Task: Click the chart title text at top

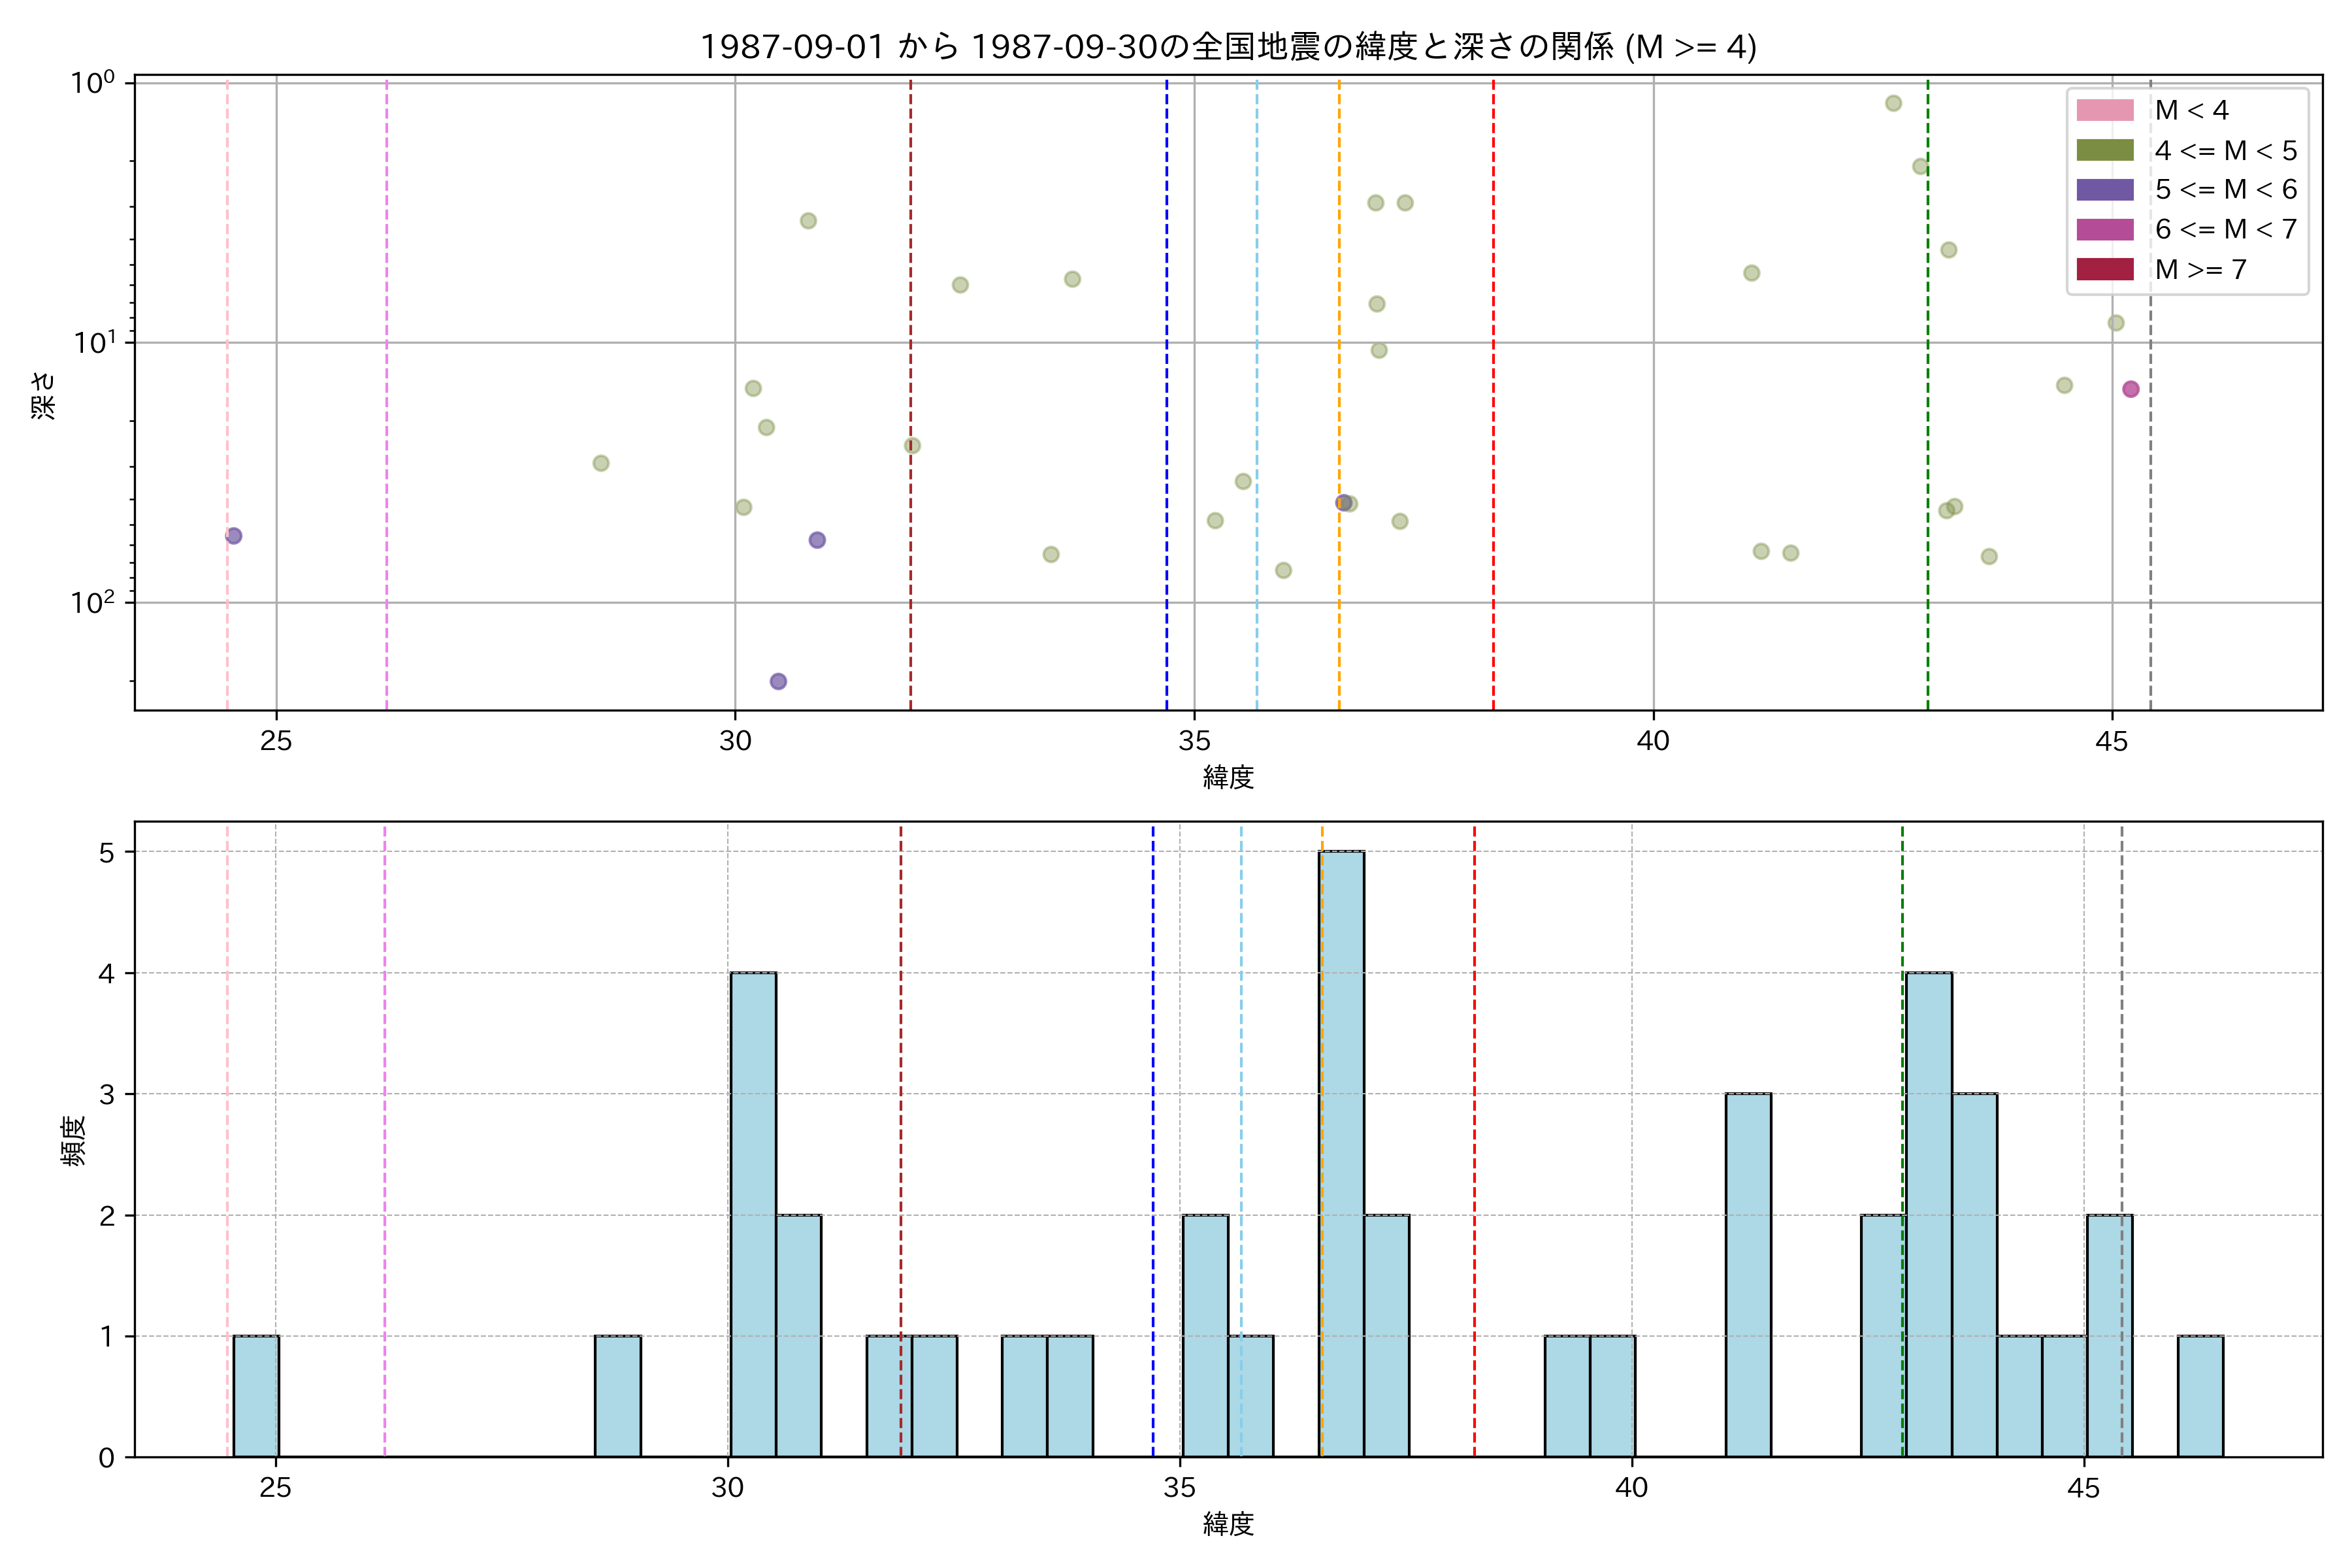Action: 1228,46
